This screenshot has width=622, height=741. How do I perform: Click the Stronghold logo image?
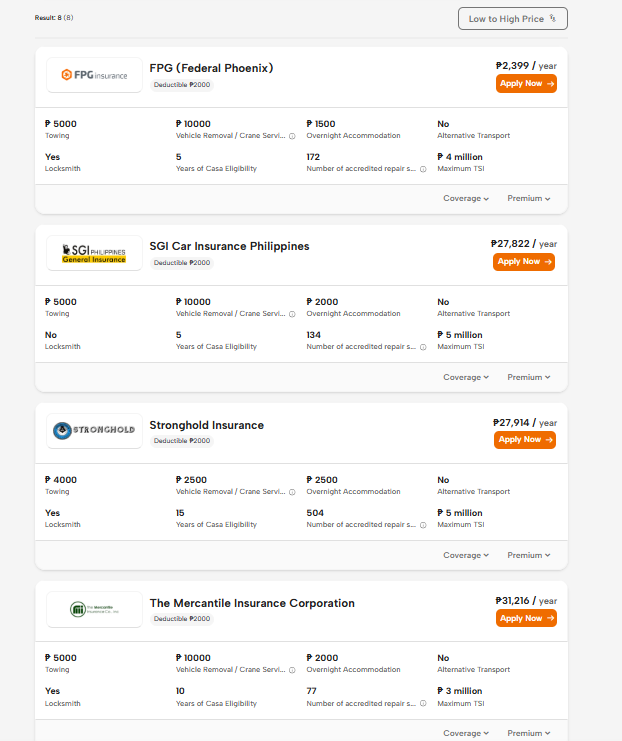94,431
